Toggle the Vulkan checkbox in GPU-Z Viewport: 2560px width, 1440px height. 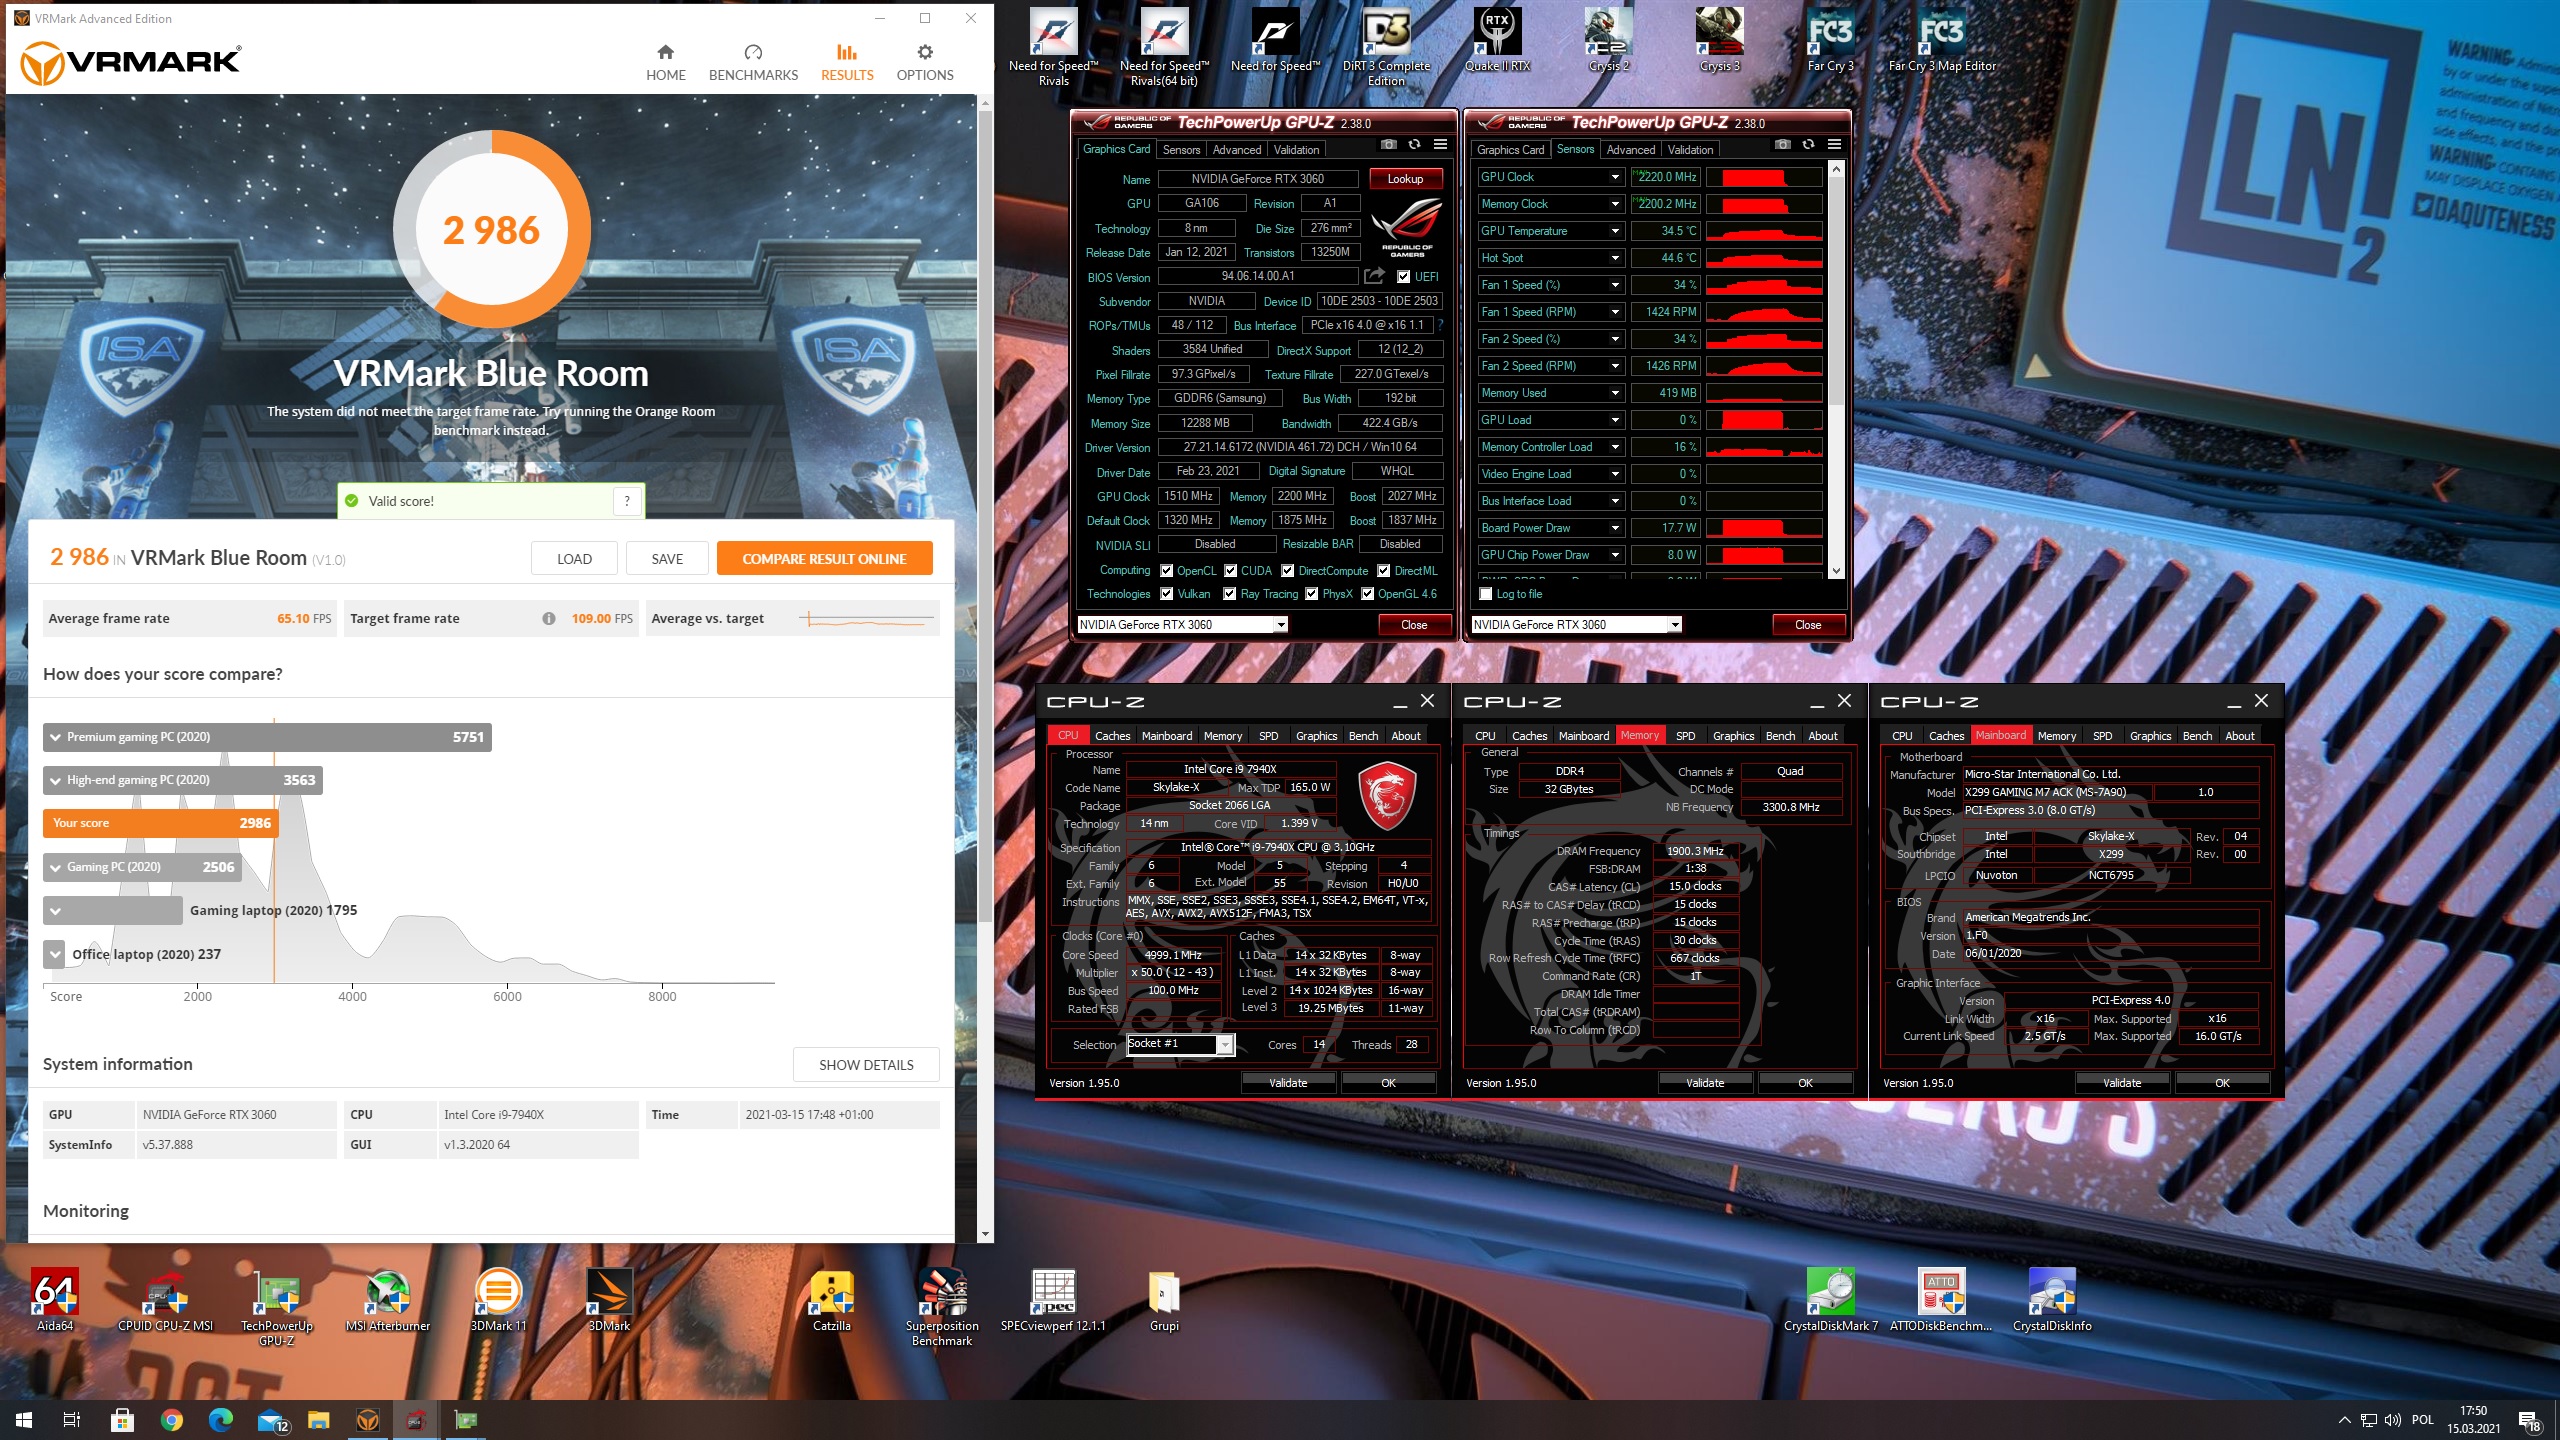(x=1166, y=594)
